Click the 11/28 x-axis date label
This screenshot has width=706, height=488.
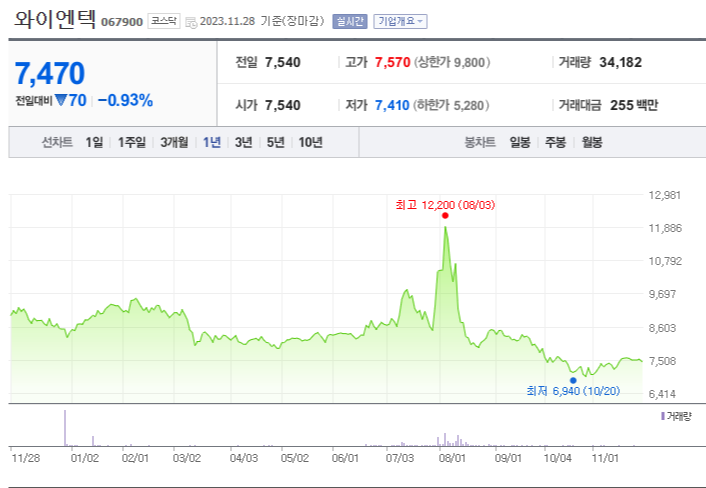pyautogui.click(x=26, y=458)
